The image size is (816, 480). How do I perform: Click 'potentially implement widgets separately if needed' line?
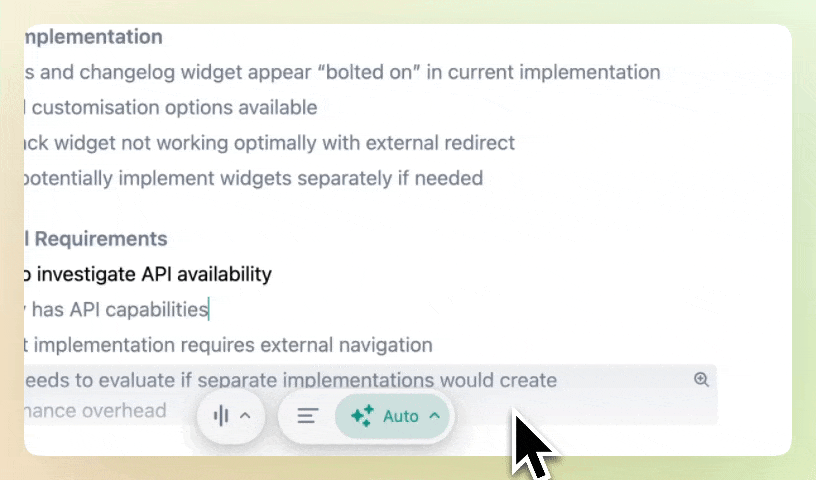pos(253,179)
